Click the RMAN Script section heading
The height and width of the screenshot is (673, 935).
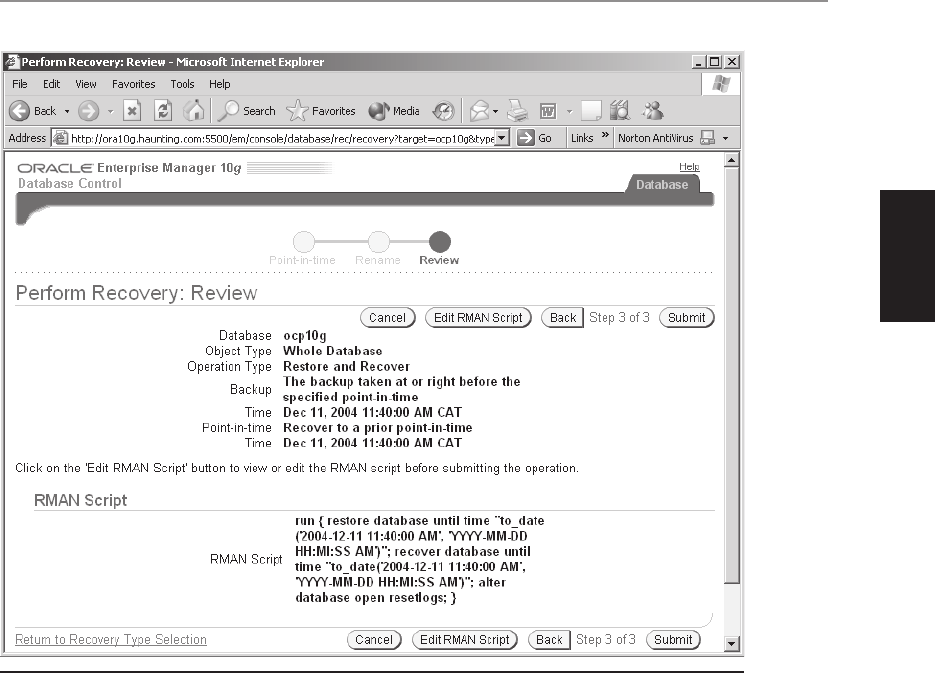pyautogui.click(x=81, y=500)
